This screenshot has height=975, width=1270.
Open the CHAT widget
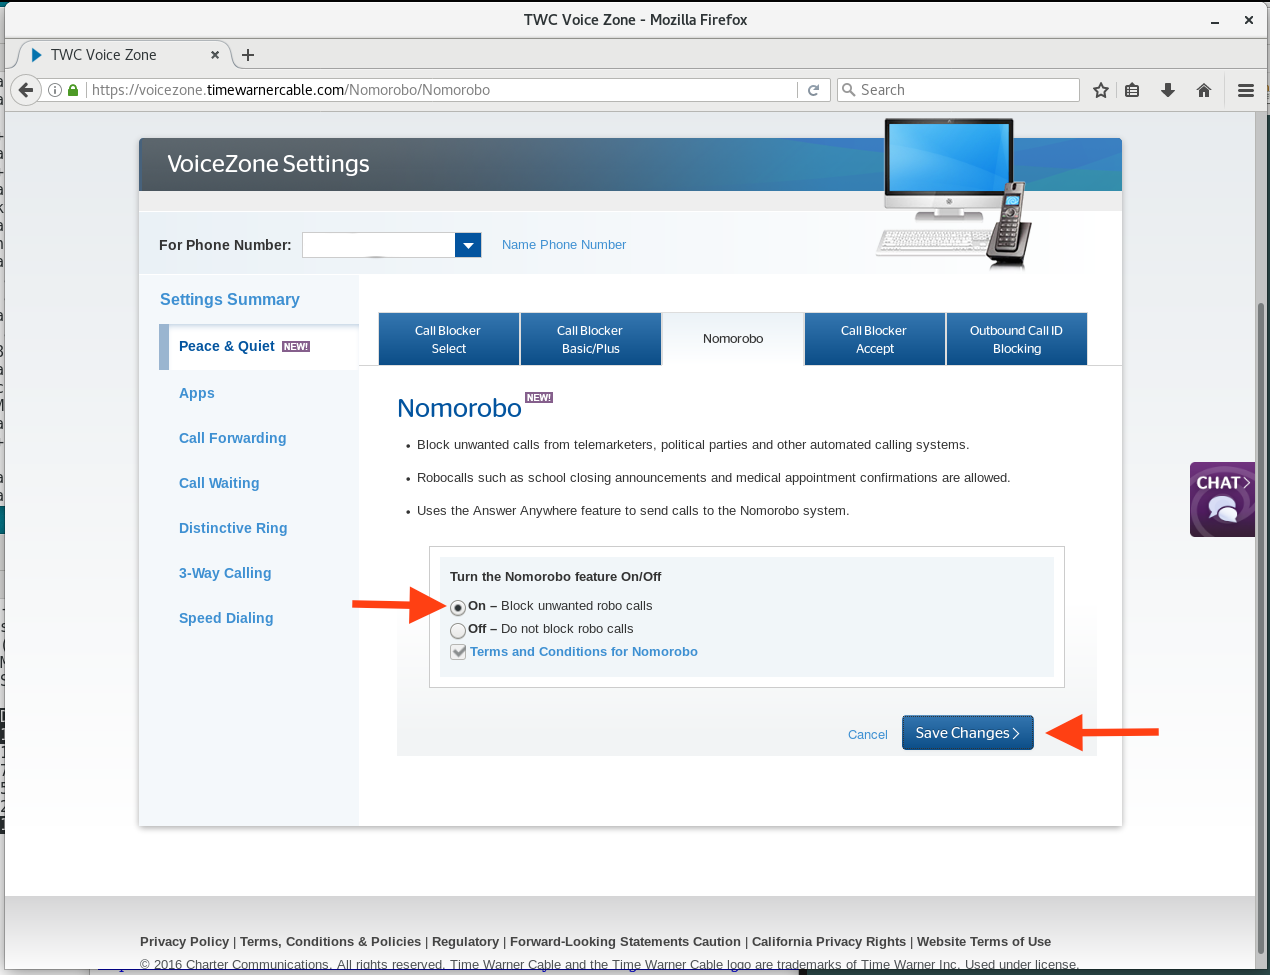1222,499
